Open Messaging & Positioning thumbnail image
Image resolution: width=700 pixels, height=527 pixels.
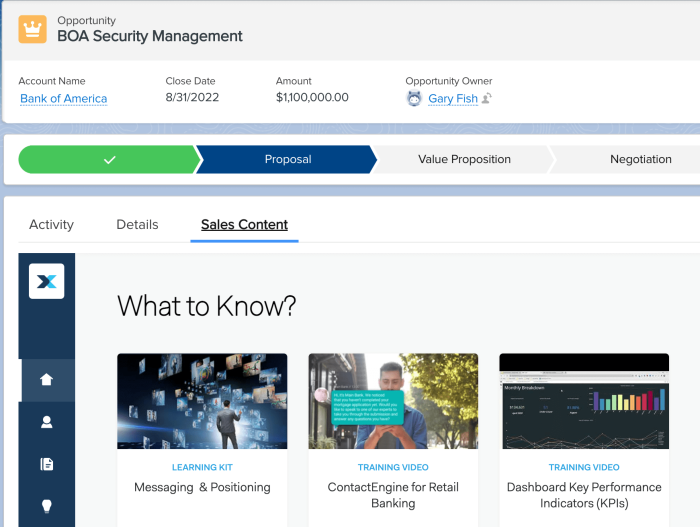pyautogui.click(x=202, y=401)
